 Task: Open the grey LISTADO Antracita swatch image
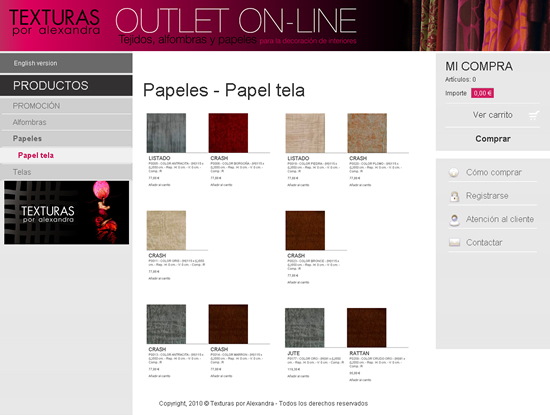click(166, 133)
